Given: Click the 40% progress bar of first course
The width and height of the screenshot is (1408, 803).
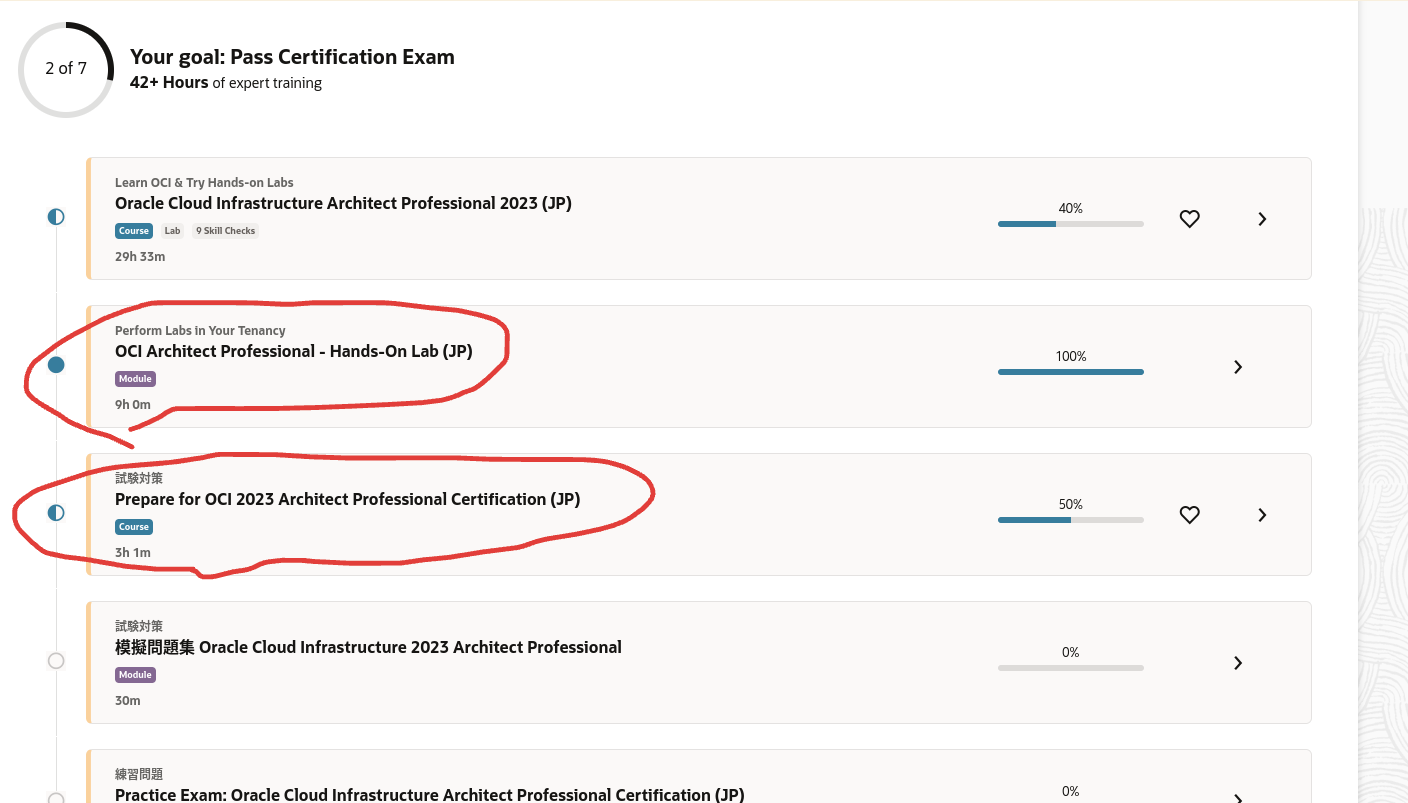Looking at the screenshot, I should click(x=1071, y=224).
